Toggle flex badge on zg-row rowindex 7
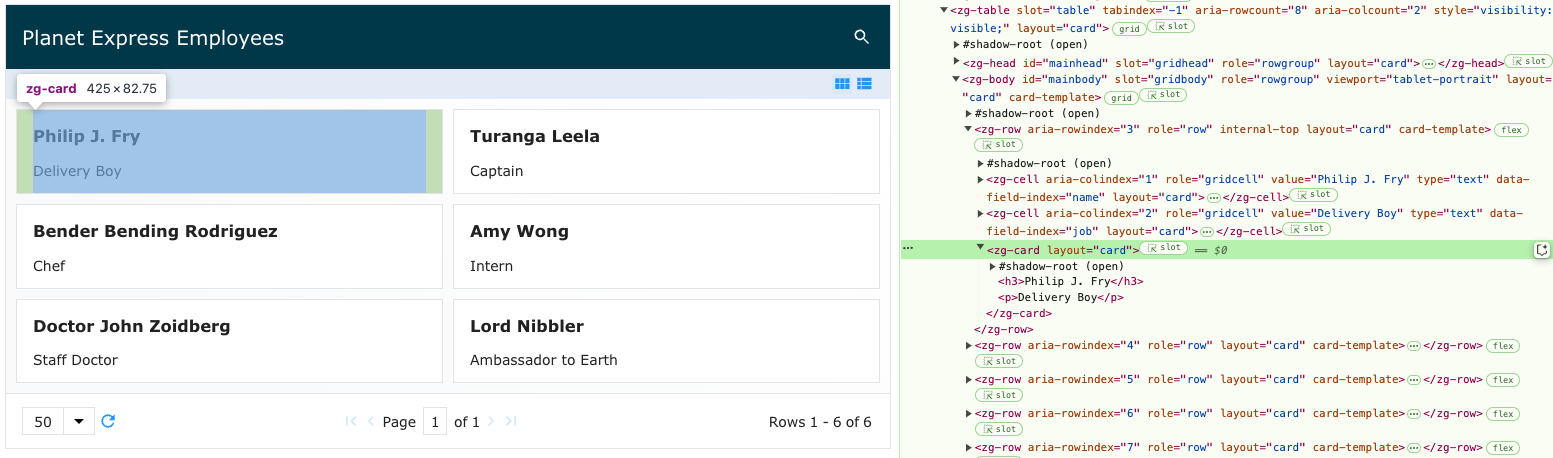The width and height of the screenshot is (1553, 458). pos(1504,447)
